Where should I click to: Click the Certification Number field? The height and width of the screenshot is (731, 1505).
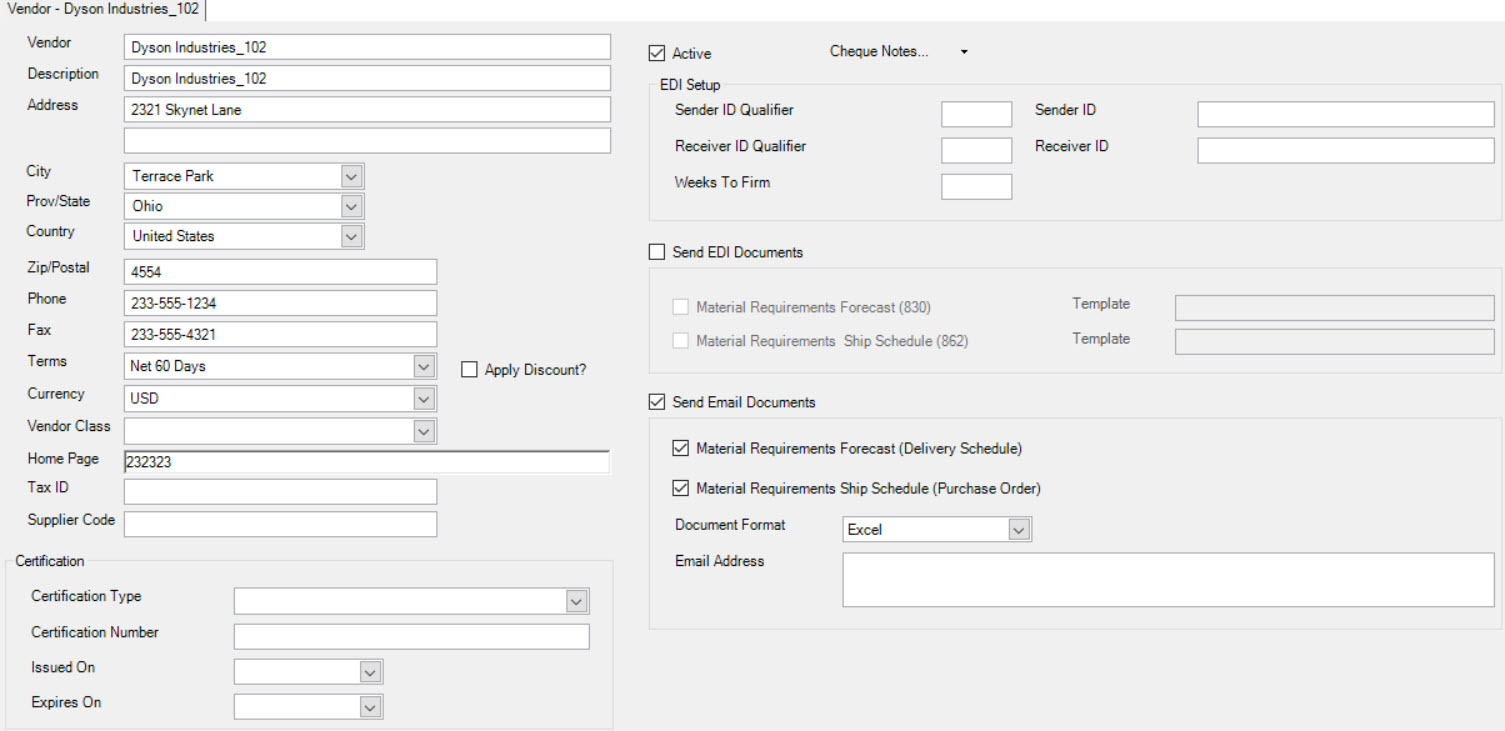point(412,637)
